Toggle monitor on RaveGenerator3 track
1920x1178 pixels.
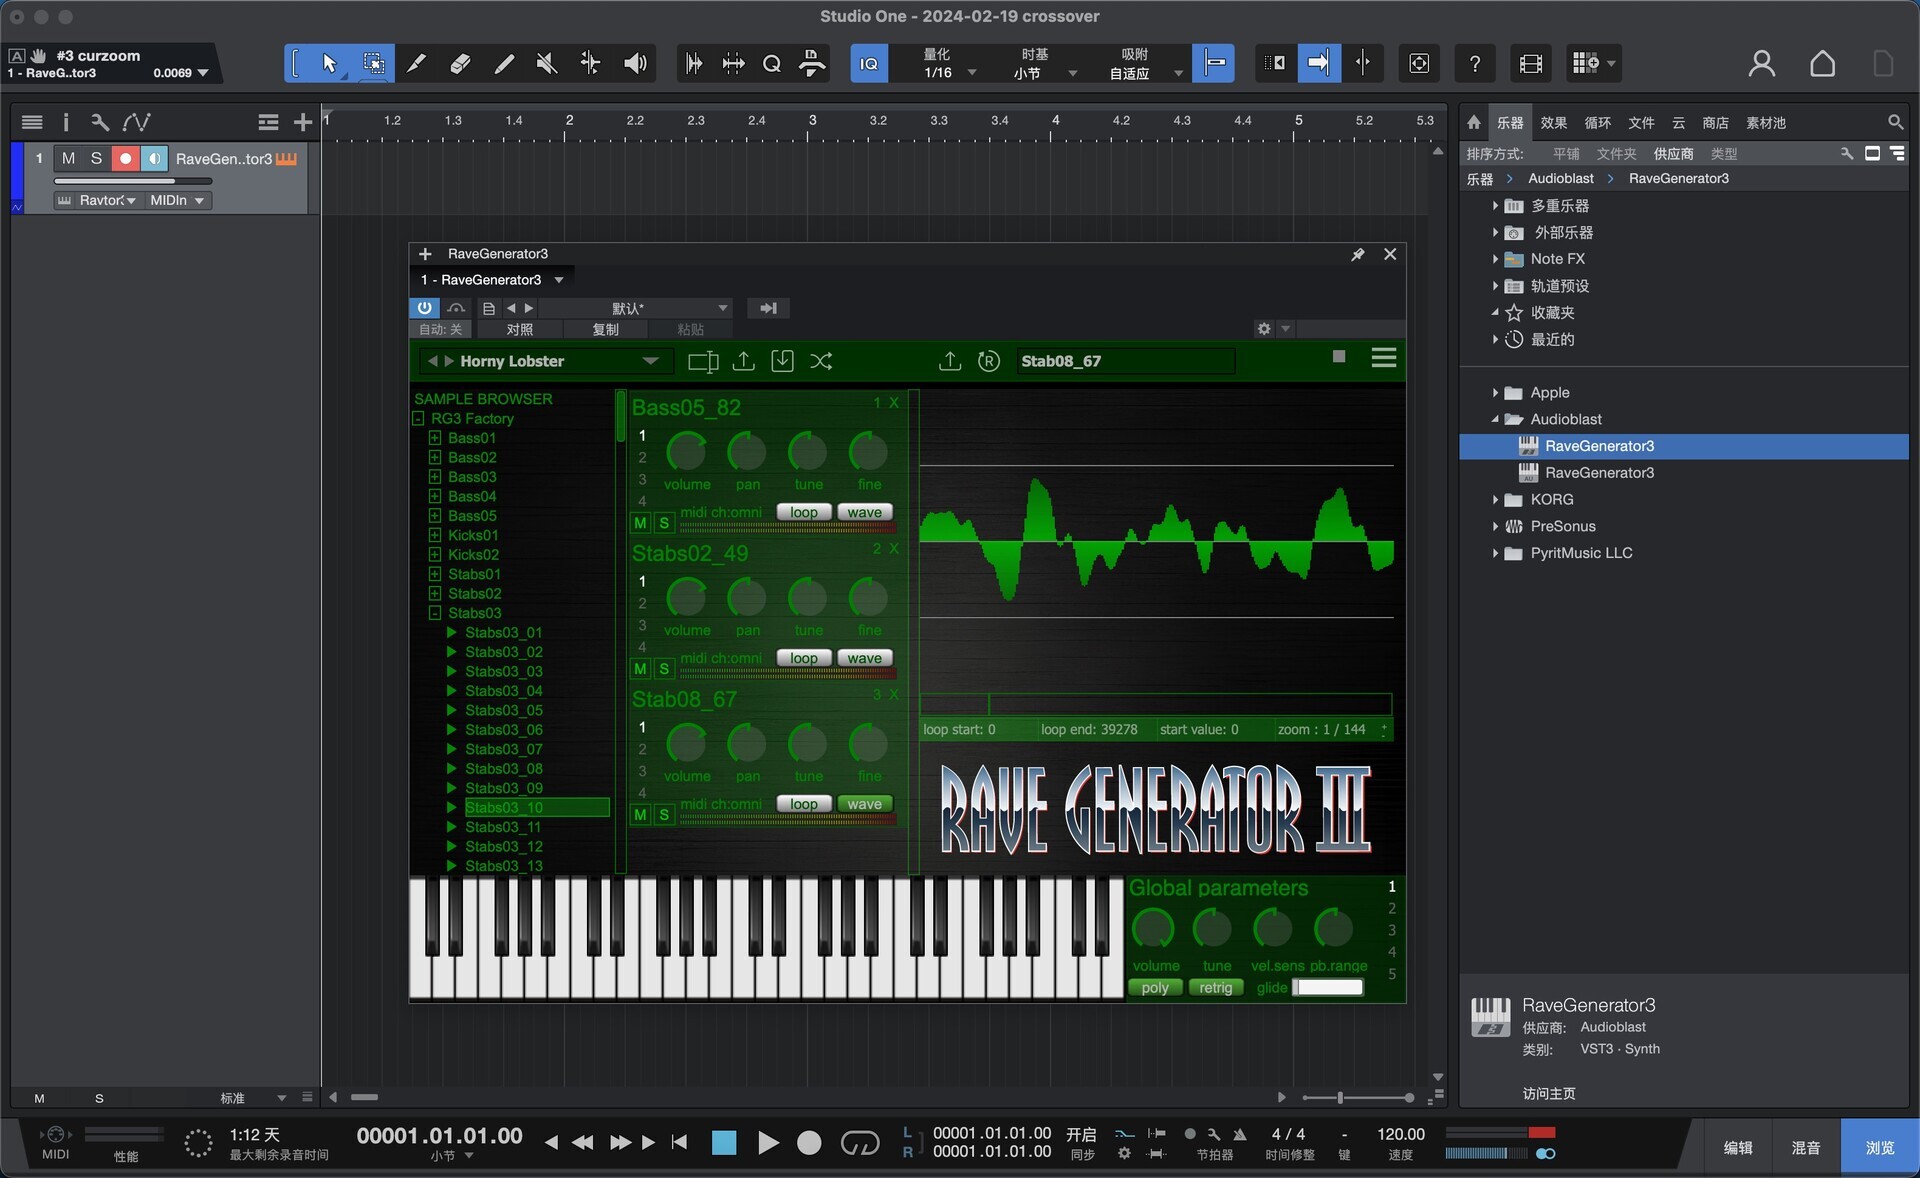154,158
